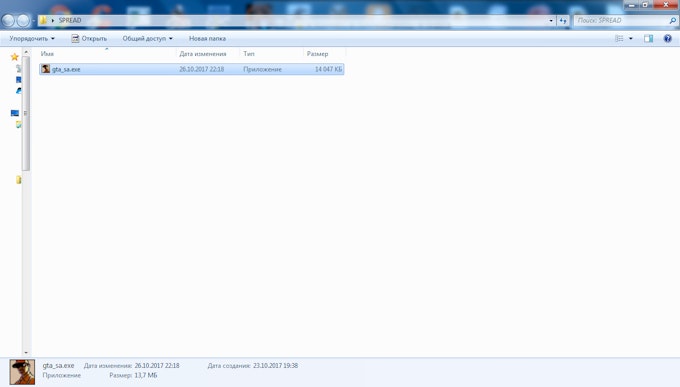The width and height of the screenshot is (680, 387).
Task: Select gta_sa.exe file name in list
Action: point(66,69)
